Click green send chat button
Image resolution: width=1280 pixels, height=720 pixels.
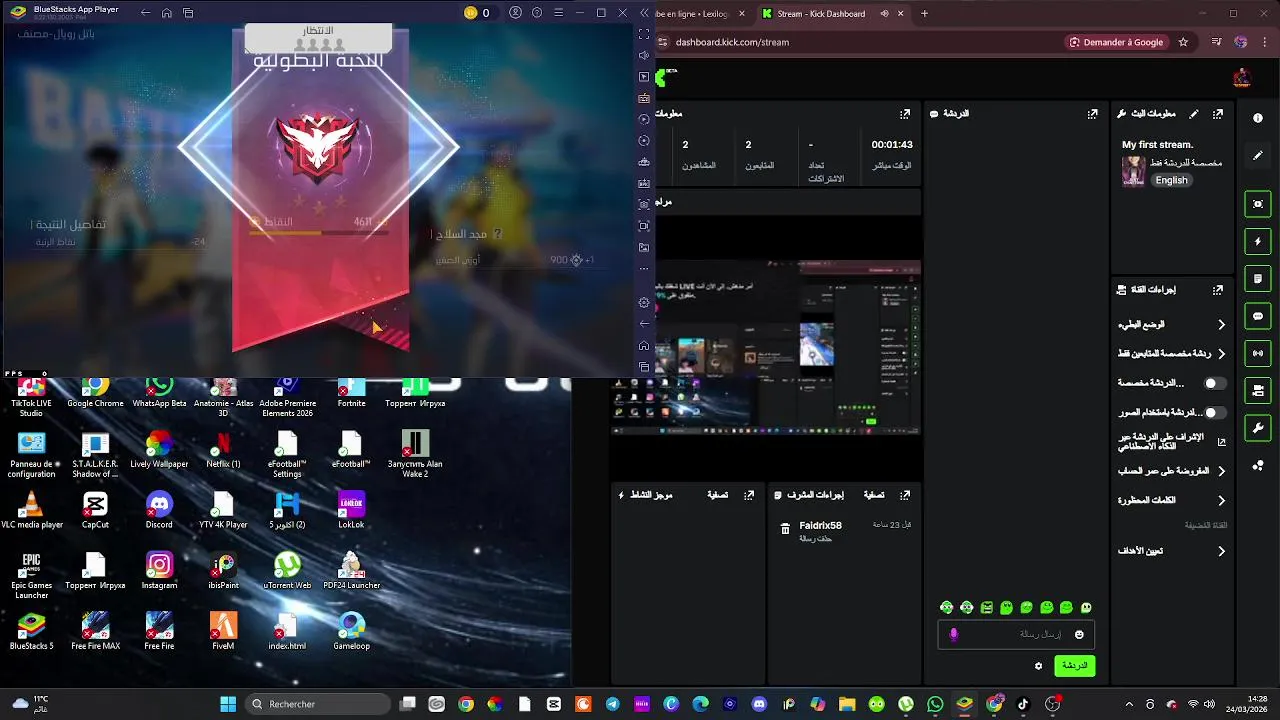point(1074,666)
